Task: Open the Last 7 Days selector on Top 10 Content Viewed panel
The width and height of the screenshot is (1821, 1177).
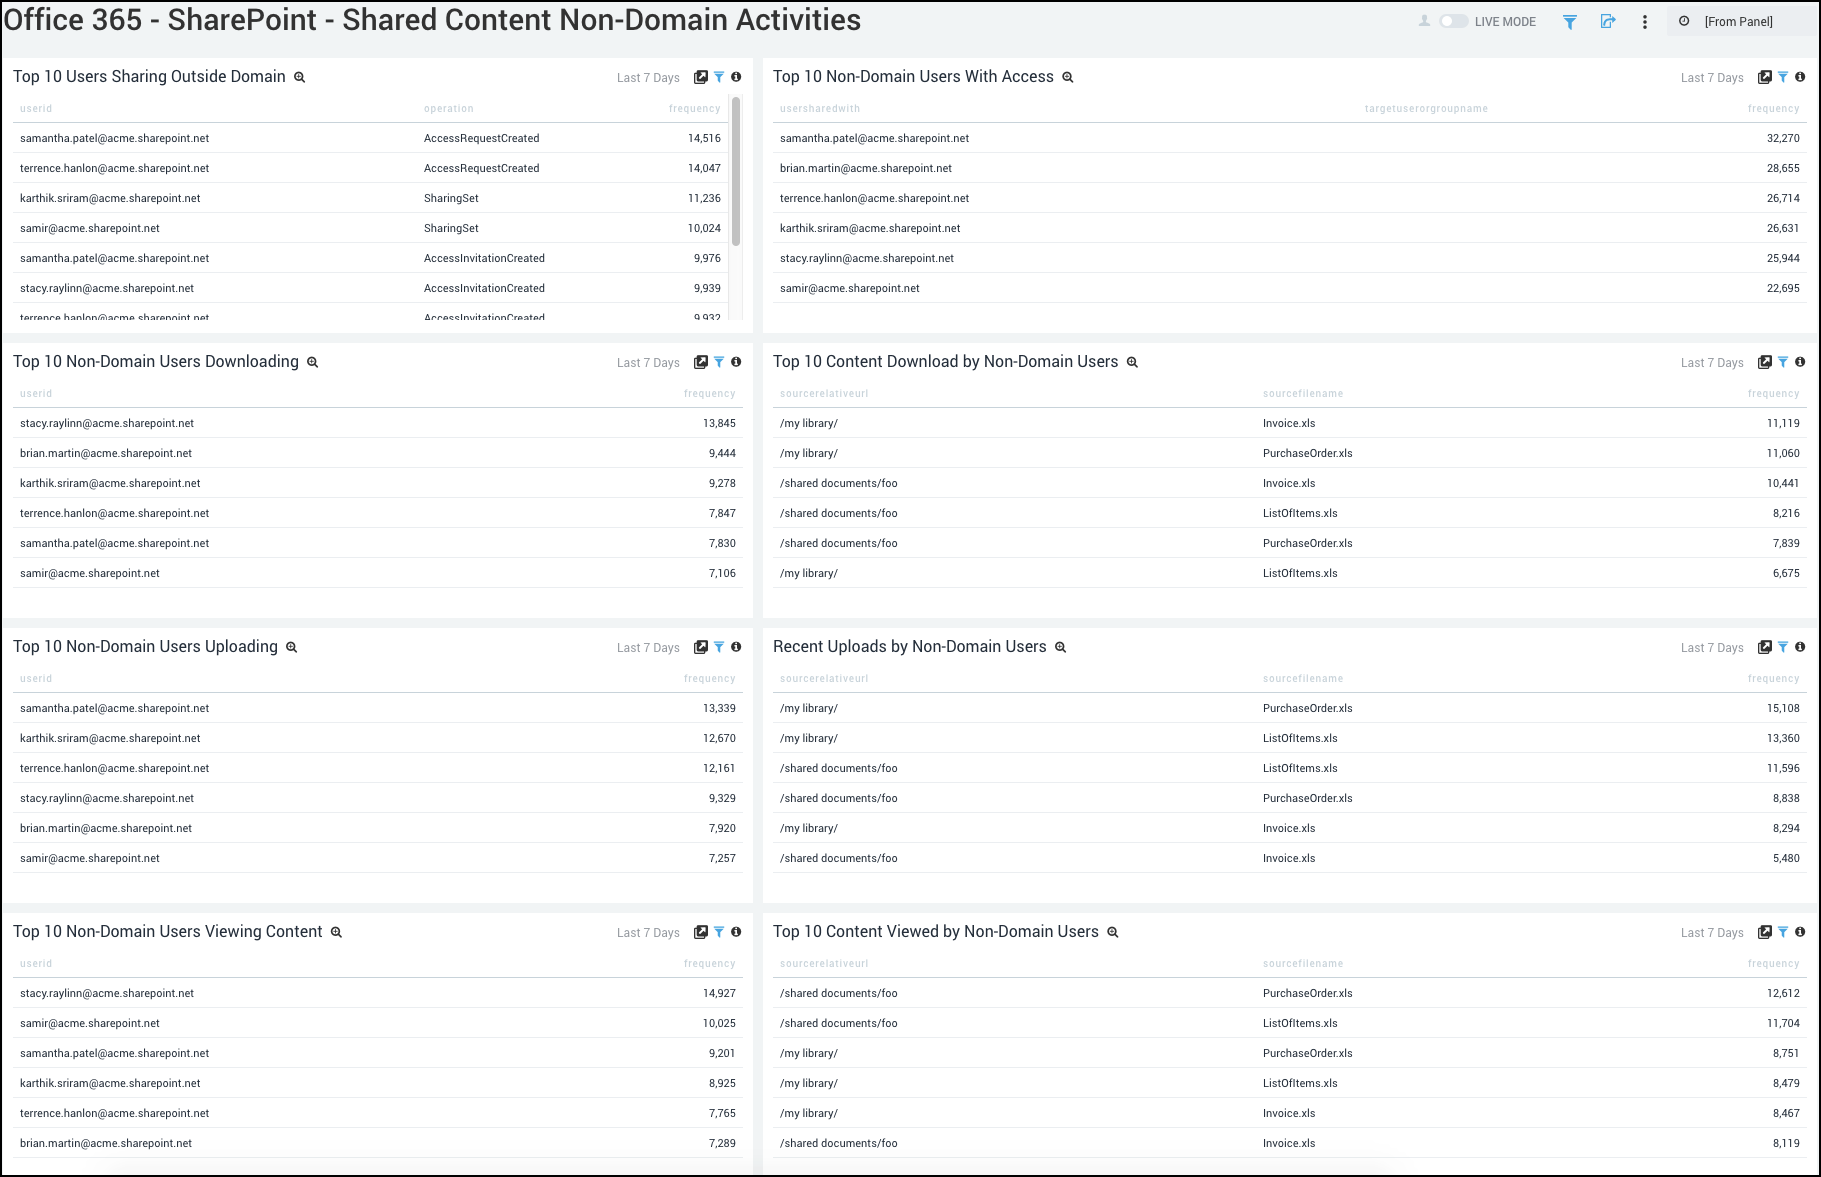Action: pos(1712,932)
